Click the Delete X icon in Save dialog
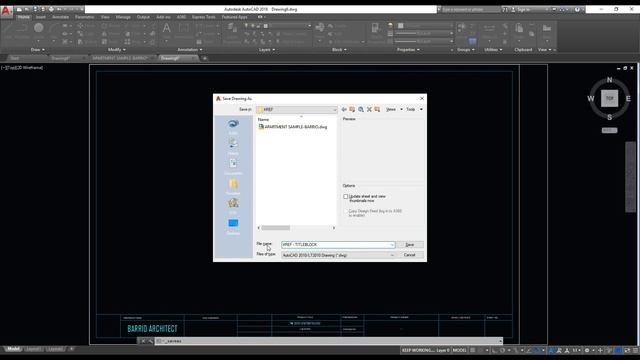 (369, 109)
